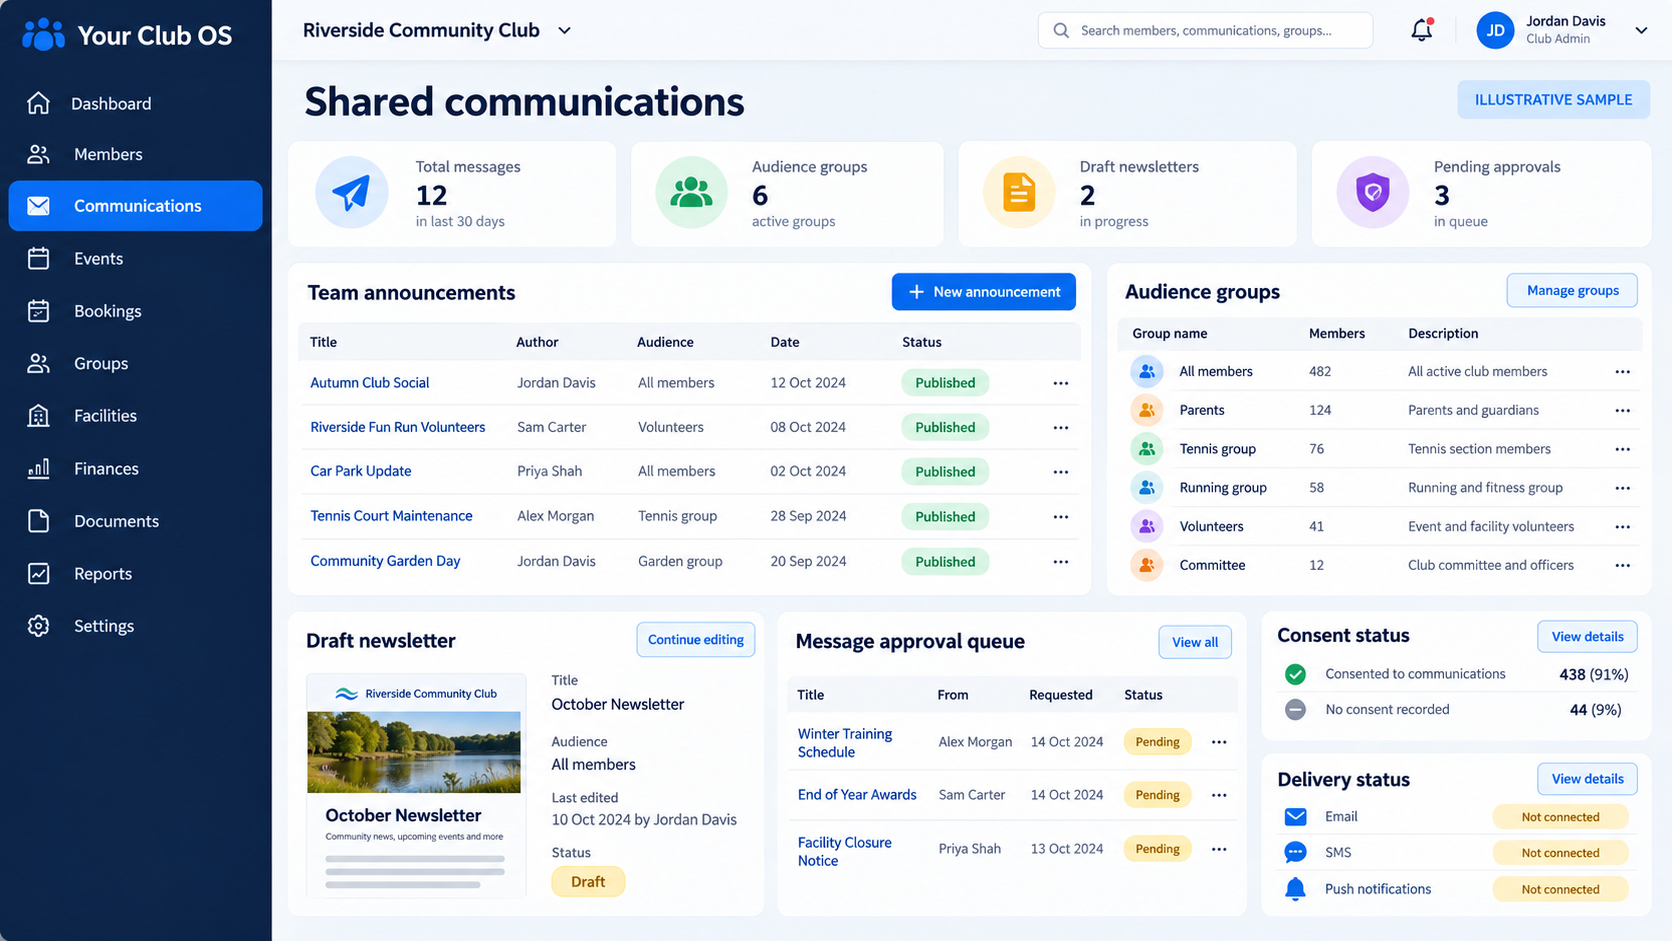Open the notifications bell
This screenshot has height=941, width=1672.
(1421, 30)
